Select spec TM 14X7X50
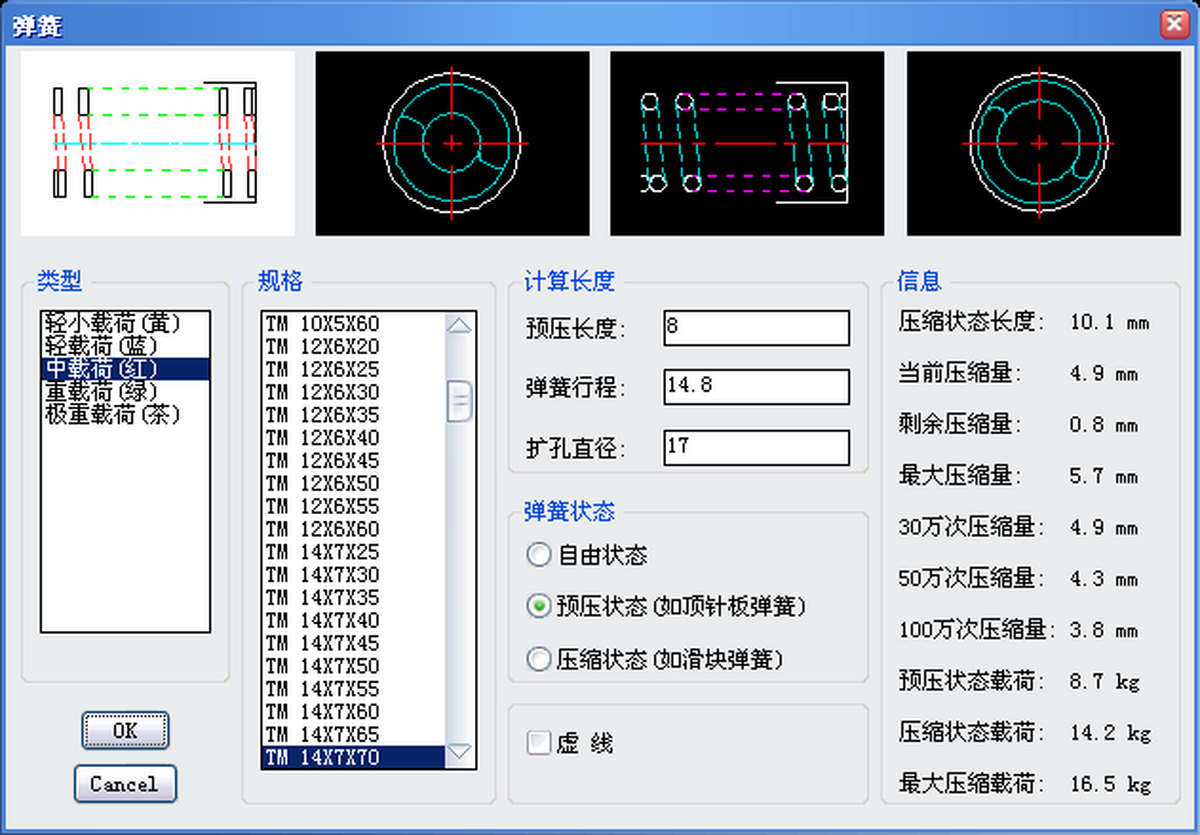This screenshot has width=1200, height=835. click(x=354, y=666)
